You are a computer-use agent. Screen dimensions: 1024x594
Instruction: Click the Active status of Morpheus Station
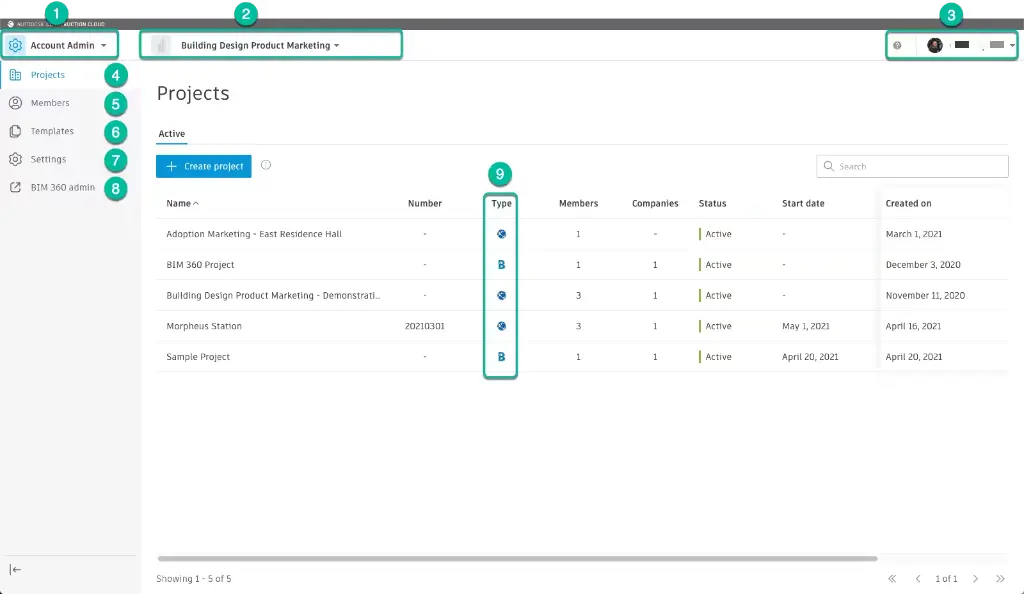coord(718,326)
